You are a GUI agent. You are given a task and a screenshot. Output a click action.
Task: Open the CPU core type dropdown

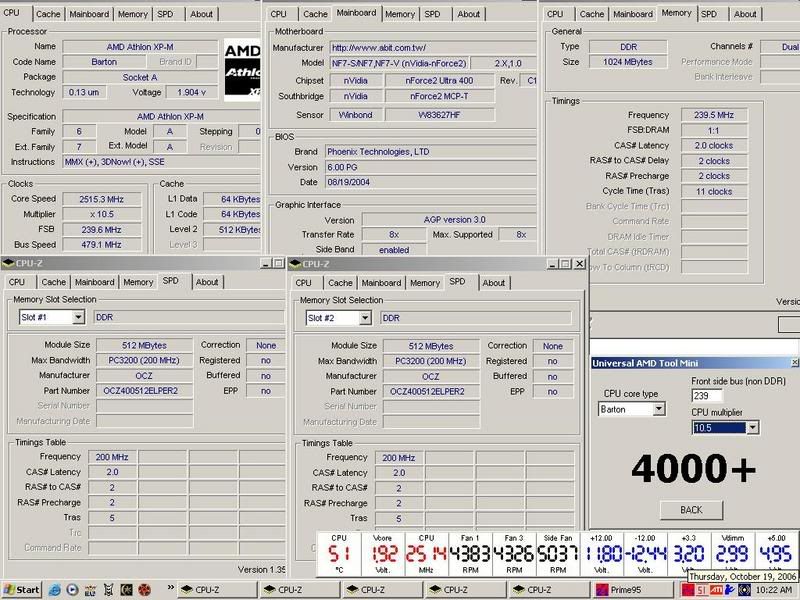click(x=658, y=409)
